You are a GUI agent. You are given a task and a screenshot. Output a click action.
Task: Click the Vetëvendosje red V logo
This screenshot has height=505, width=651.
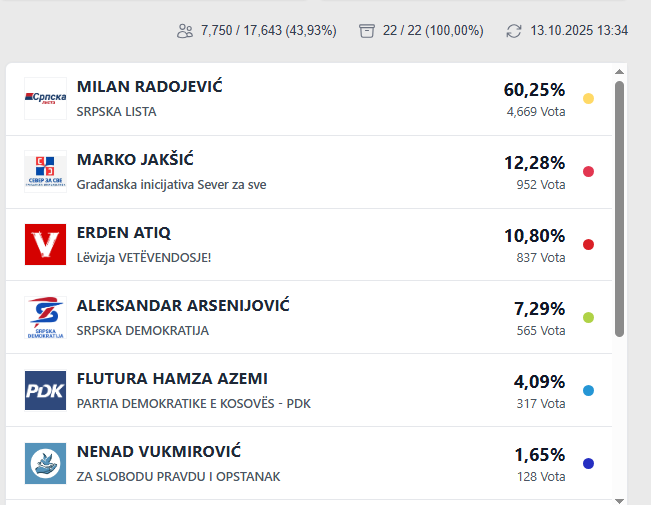(45, 245)
